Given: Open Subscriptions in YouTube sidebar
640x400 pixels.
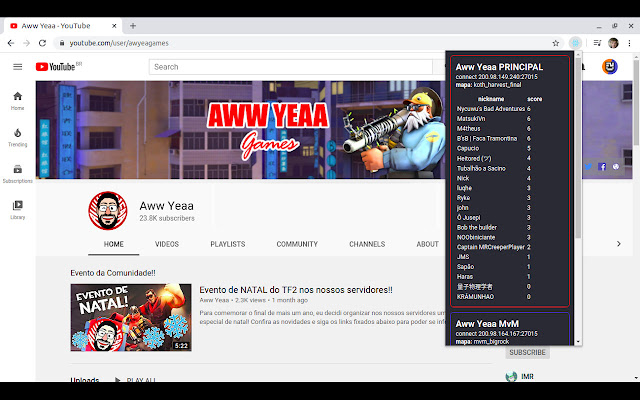Looking at the screenshot, I should [x=18, y=174].
